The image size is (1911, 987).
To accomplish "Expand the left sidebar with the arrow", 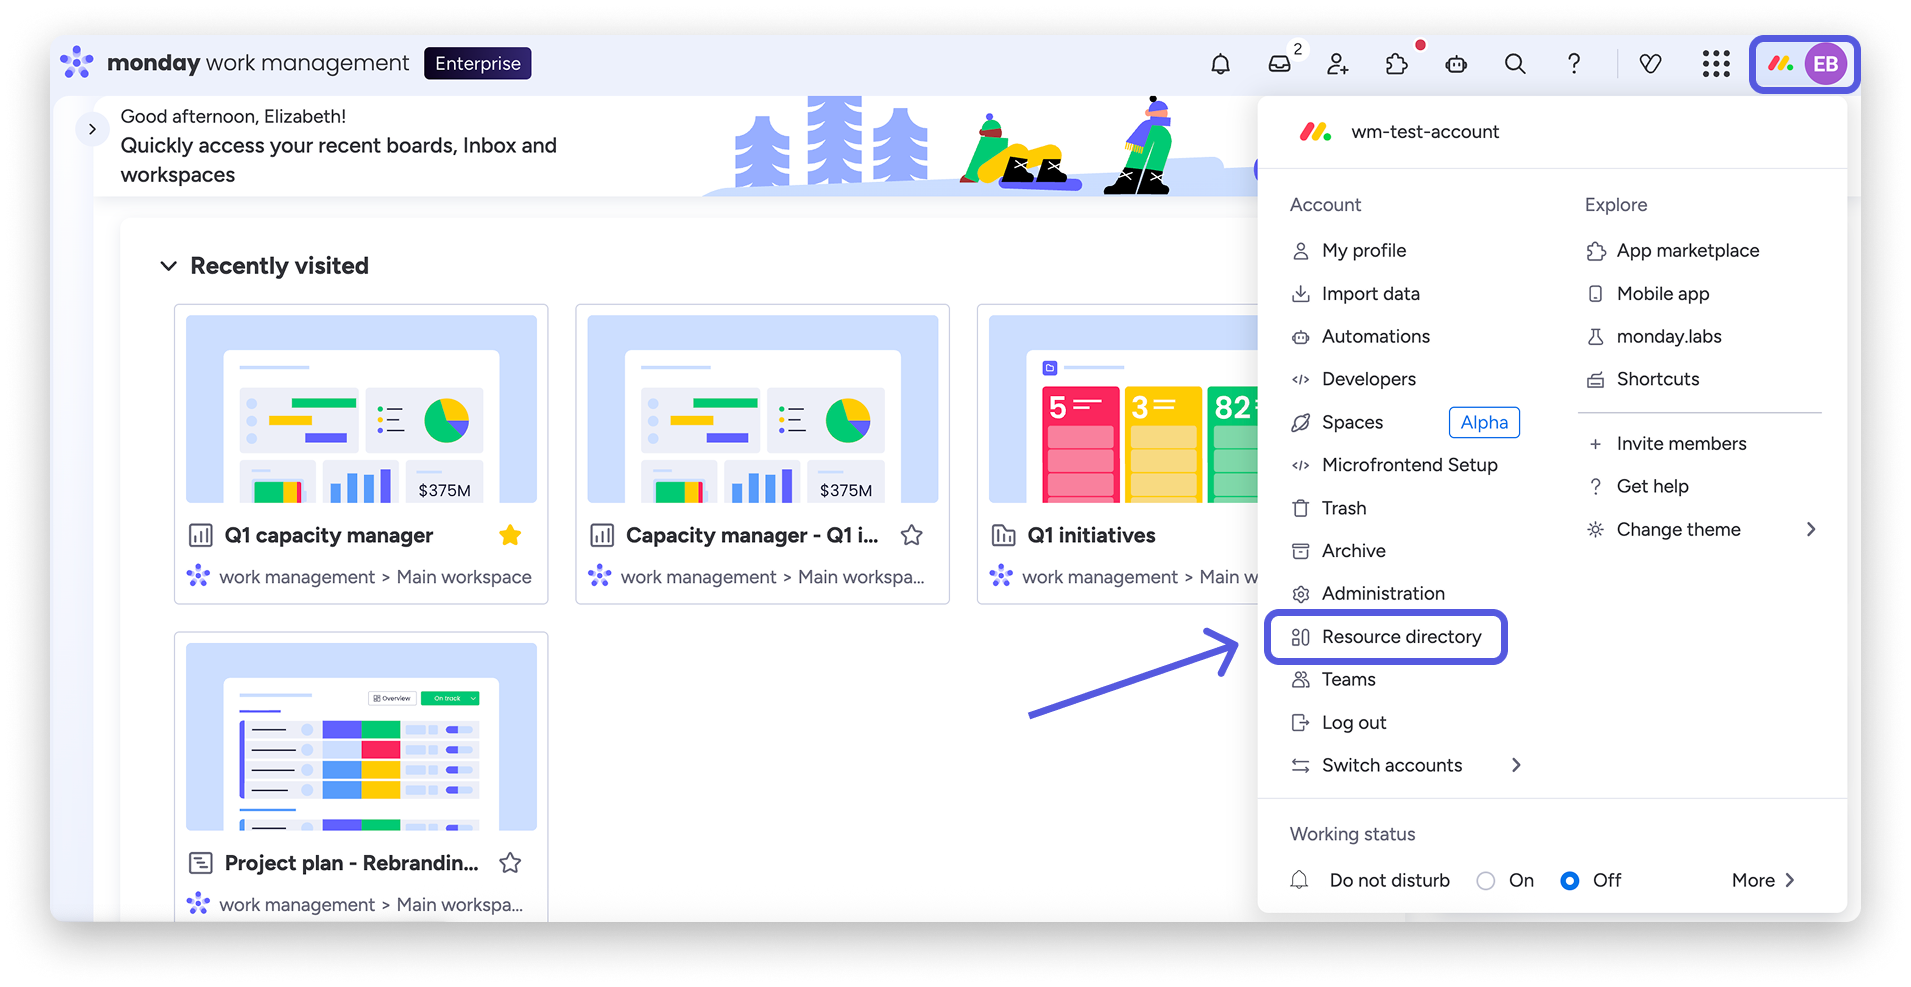I will pyautogui.click(x=92, y=129).
